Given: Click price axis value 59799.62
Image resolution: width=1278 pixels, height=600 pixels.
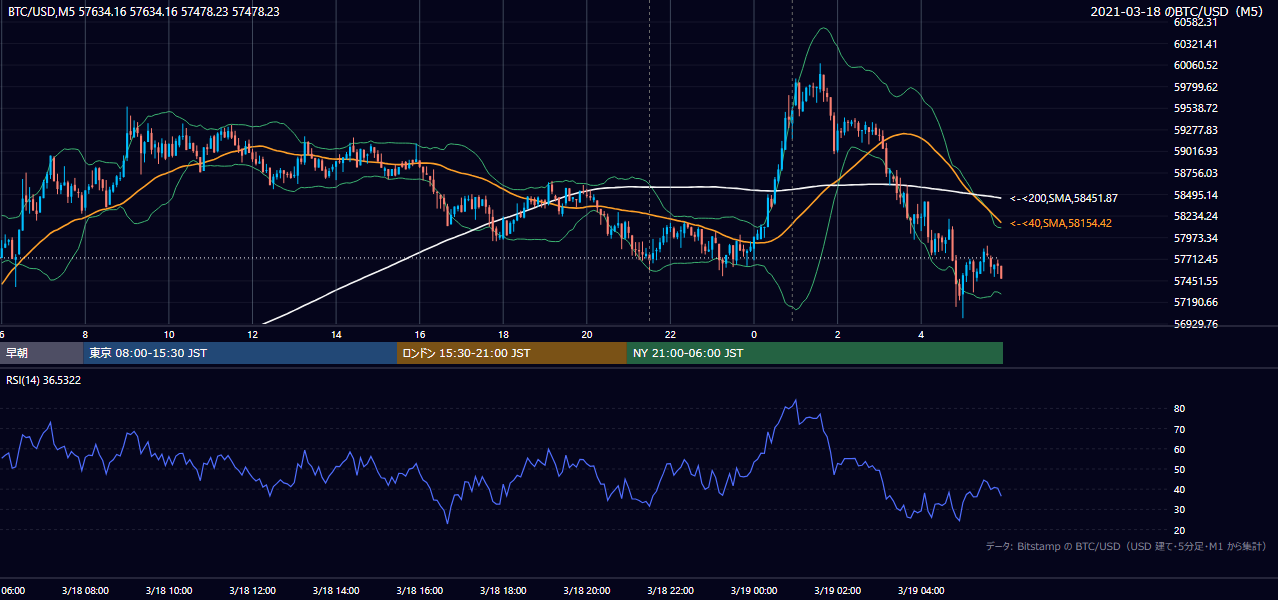Looking at the screenshot, I should [x=1195, y=87].
